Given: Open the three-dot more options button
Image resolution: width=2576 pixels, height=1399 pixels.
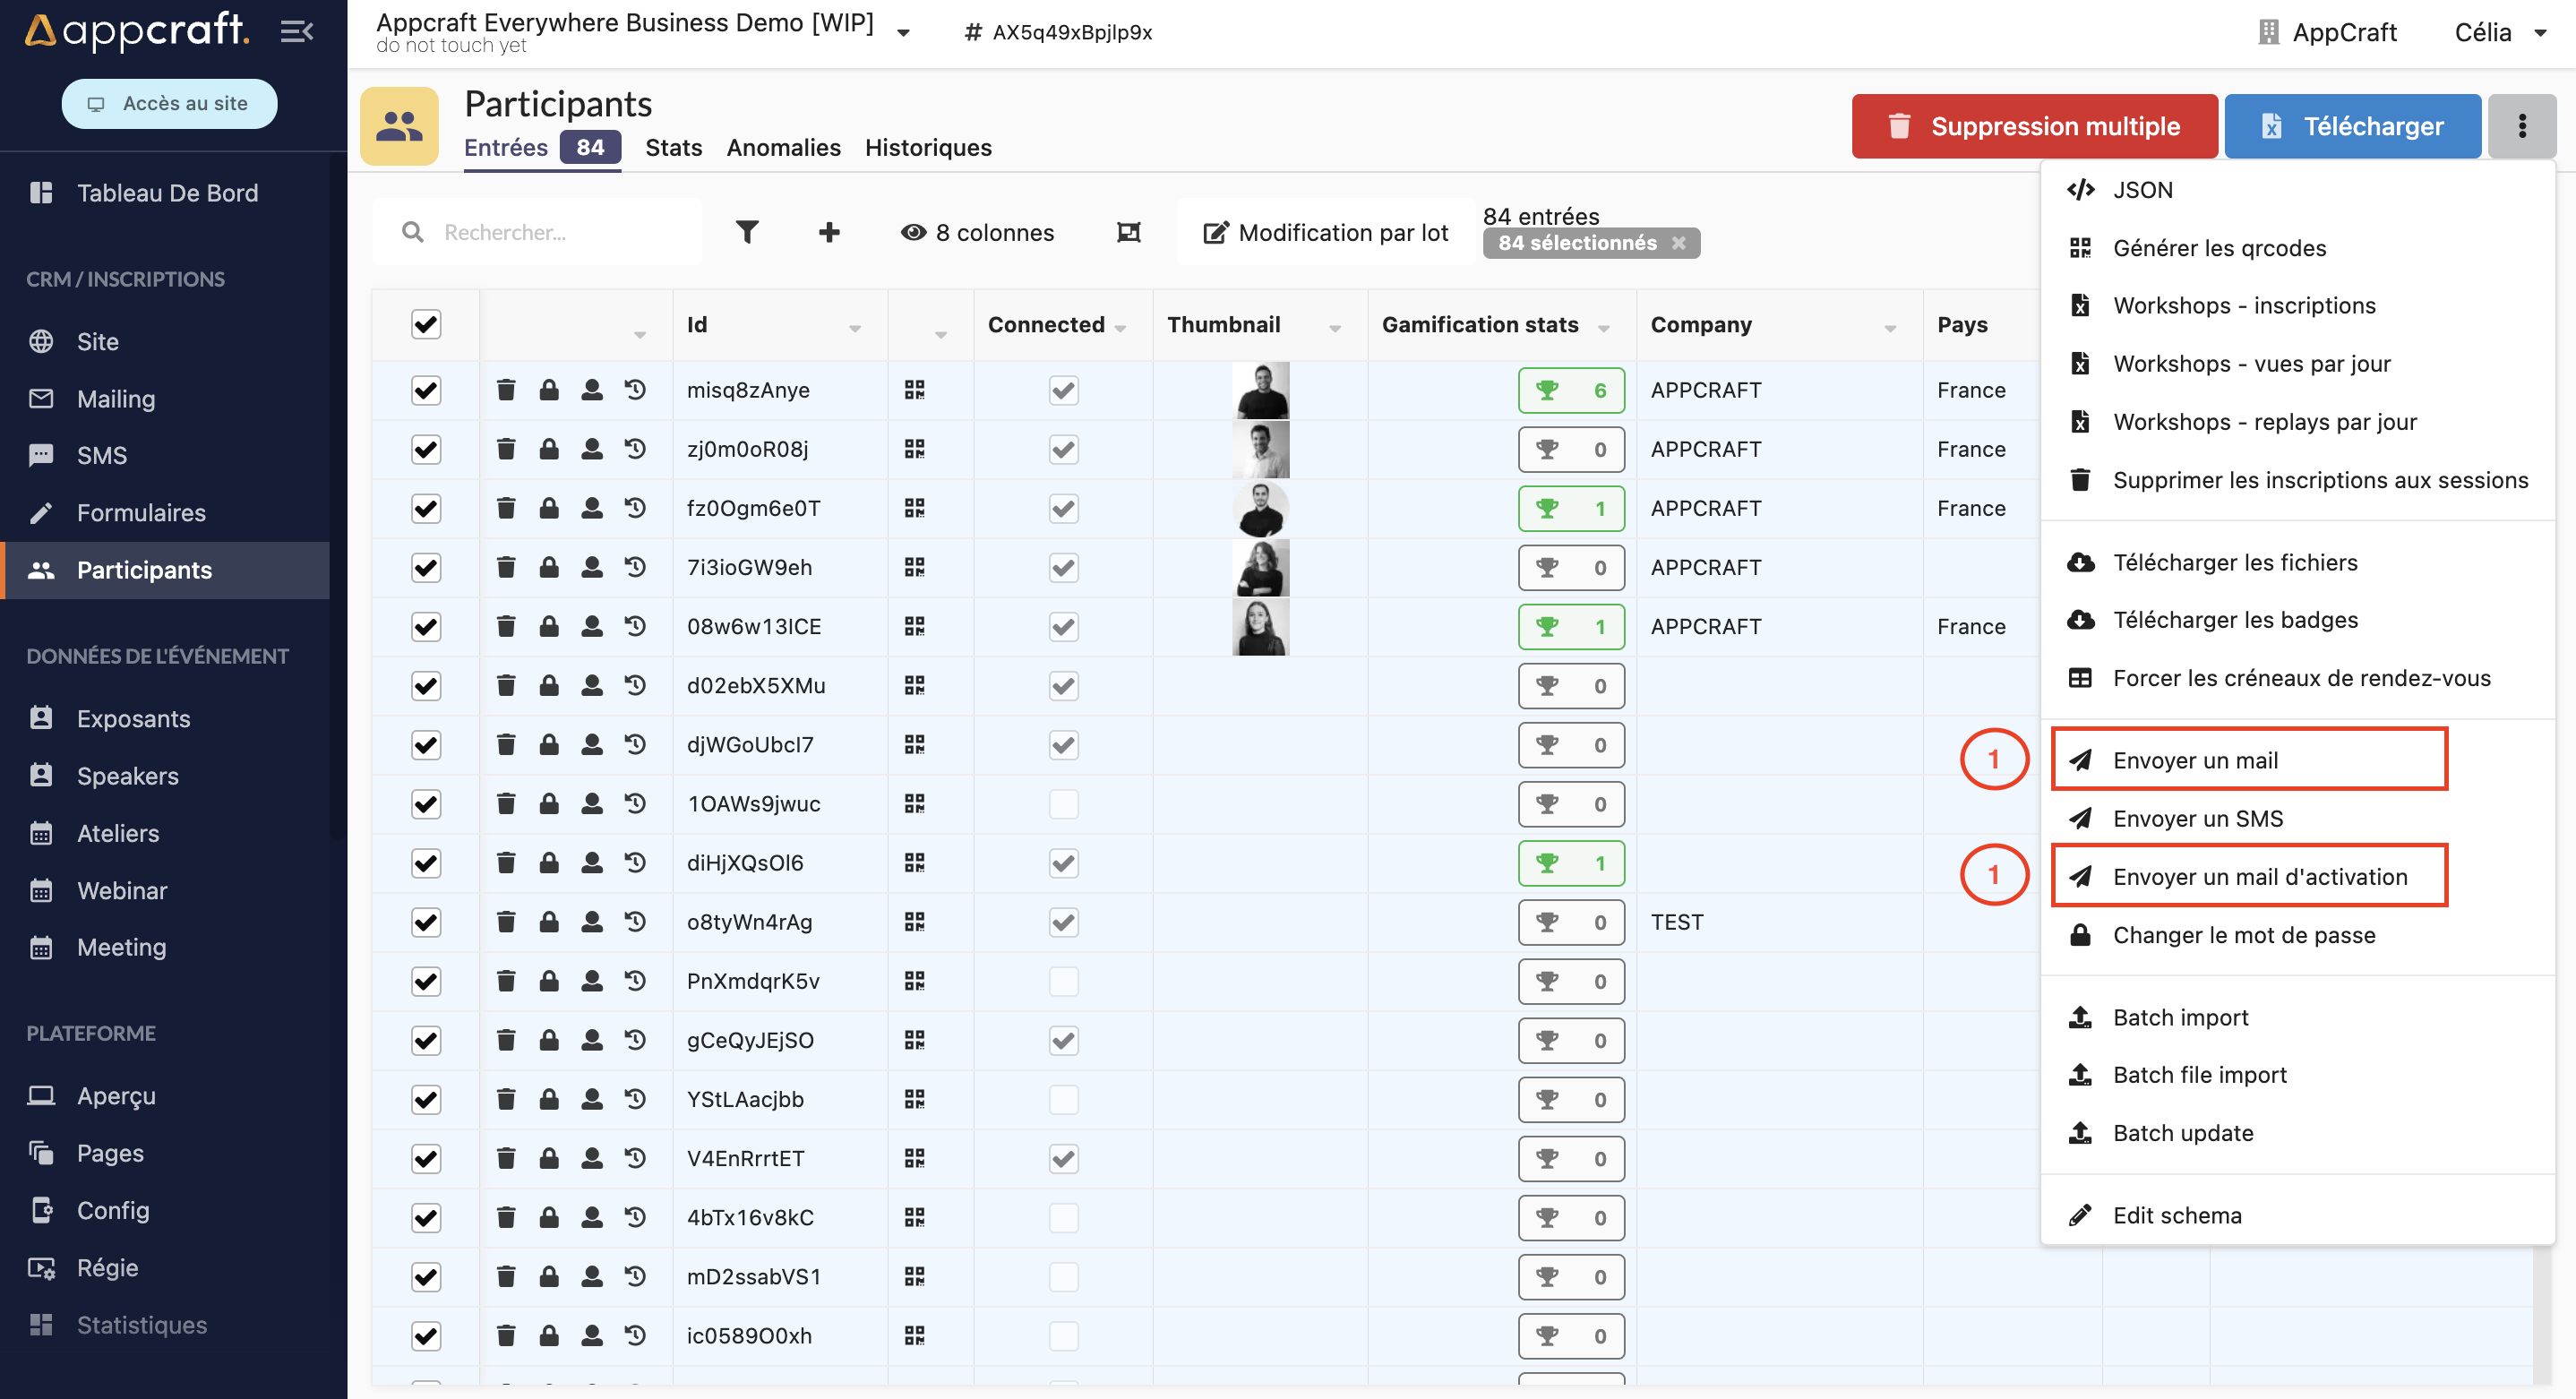Looking at the screenshot, I should pos(2521,126).
